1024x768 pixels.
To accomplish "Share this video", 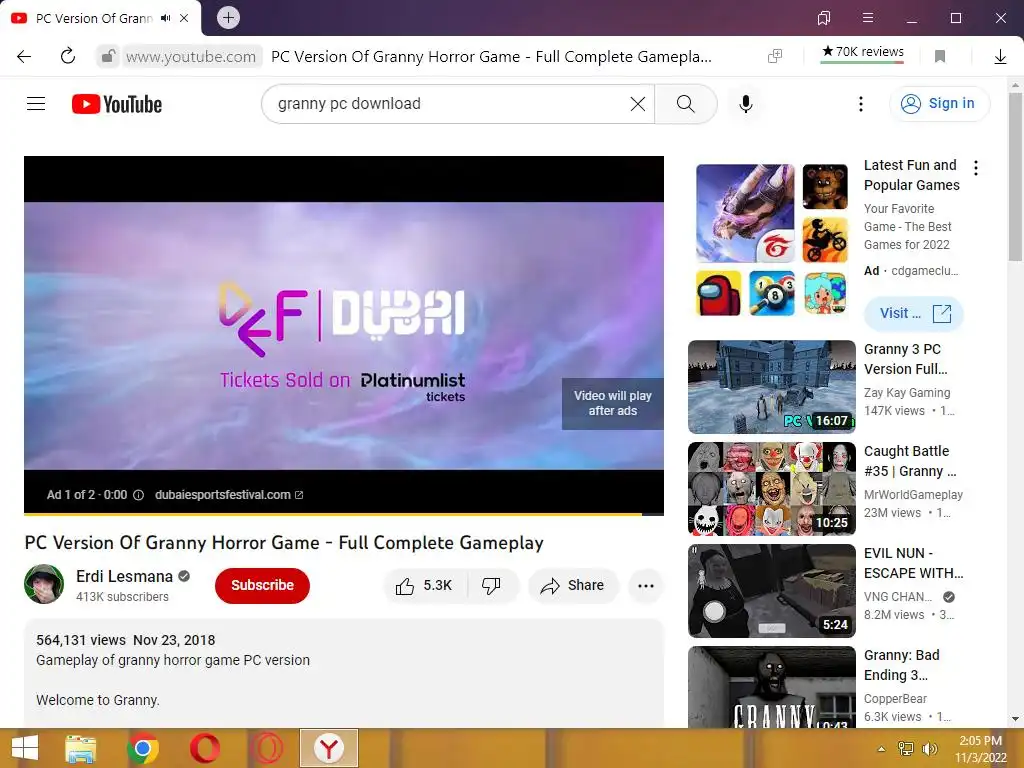I will tap(572, 586).
